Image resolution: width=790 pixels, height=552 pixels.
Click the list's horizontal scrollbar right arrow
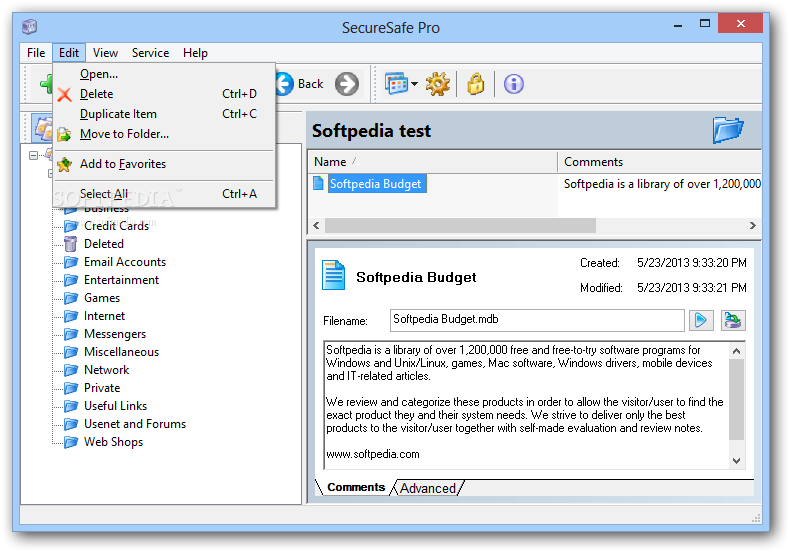coord(753,226)
